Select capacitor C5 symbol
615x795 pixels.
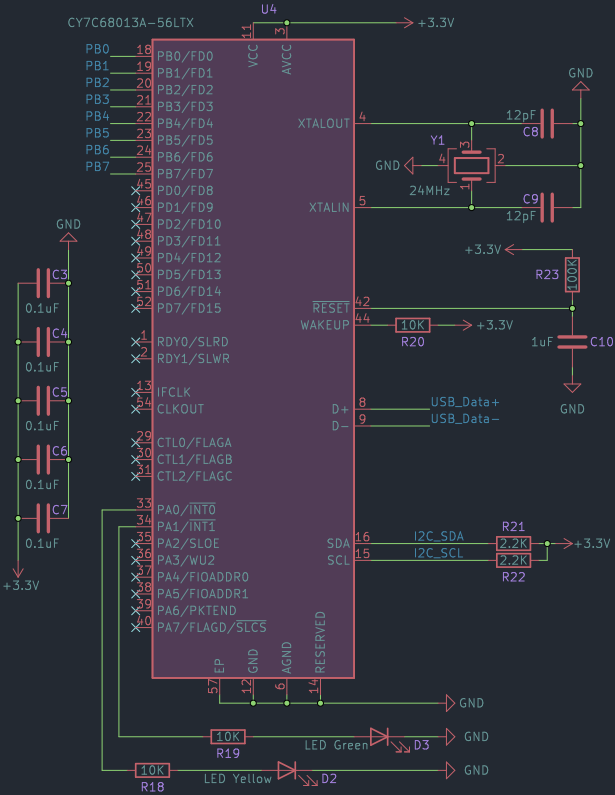tap(43, 401)
